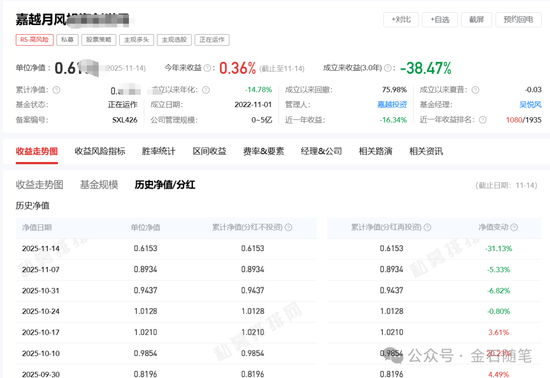Select the 历史净值/分红 sub-tab
Image resolution: width=550 pixels, height=378 pixels.
tap(165, 185)
